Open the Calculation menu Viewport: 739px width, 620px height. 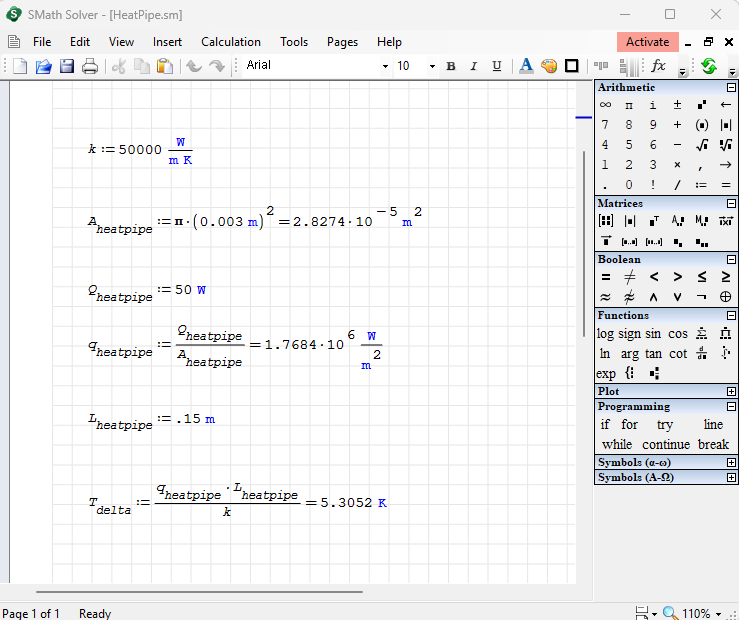(231, 42)
